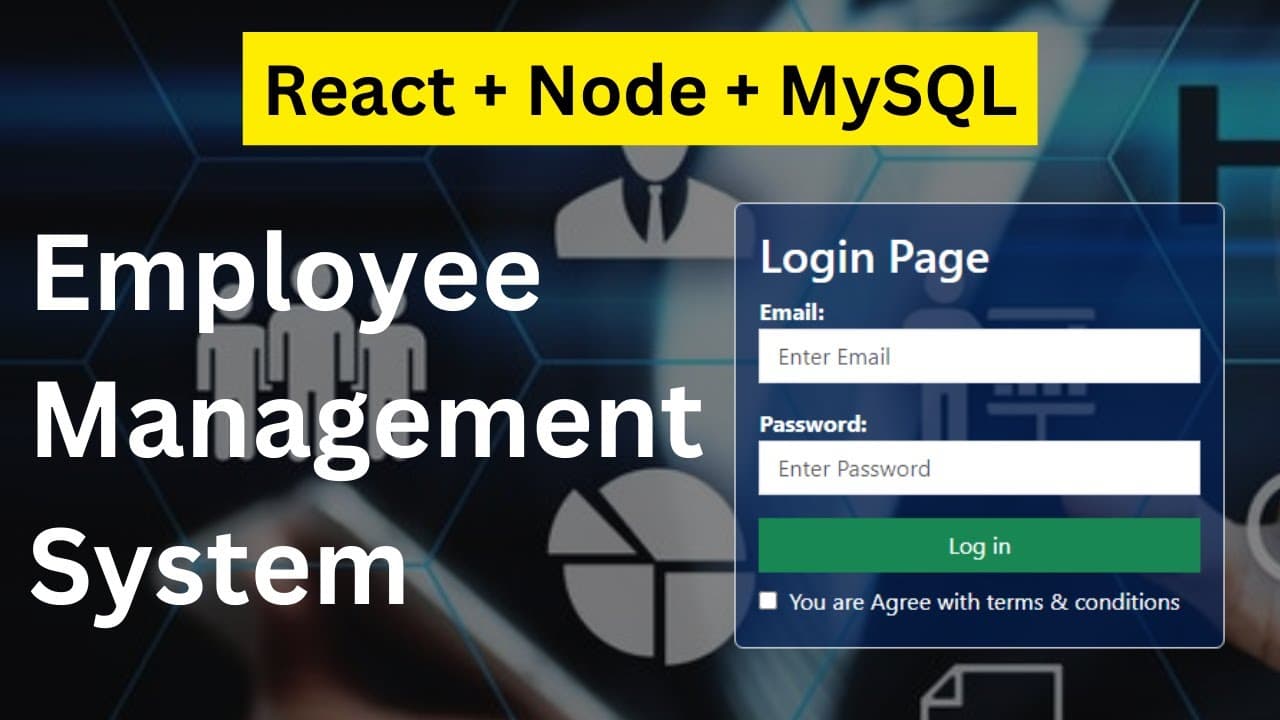Click the Enter Email input field

tap(979, 356)
